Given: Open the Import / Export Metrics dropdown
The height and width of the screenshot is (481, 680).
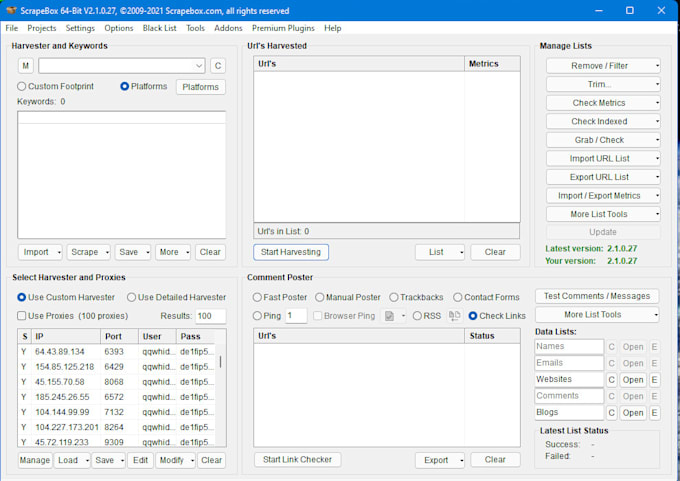Looking at the screenshot, I should [657, 196].
